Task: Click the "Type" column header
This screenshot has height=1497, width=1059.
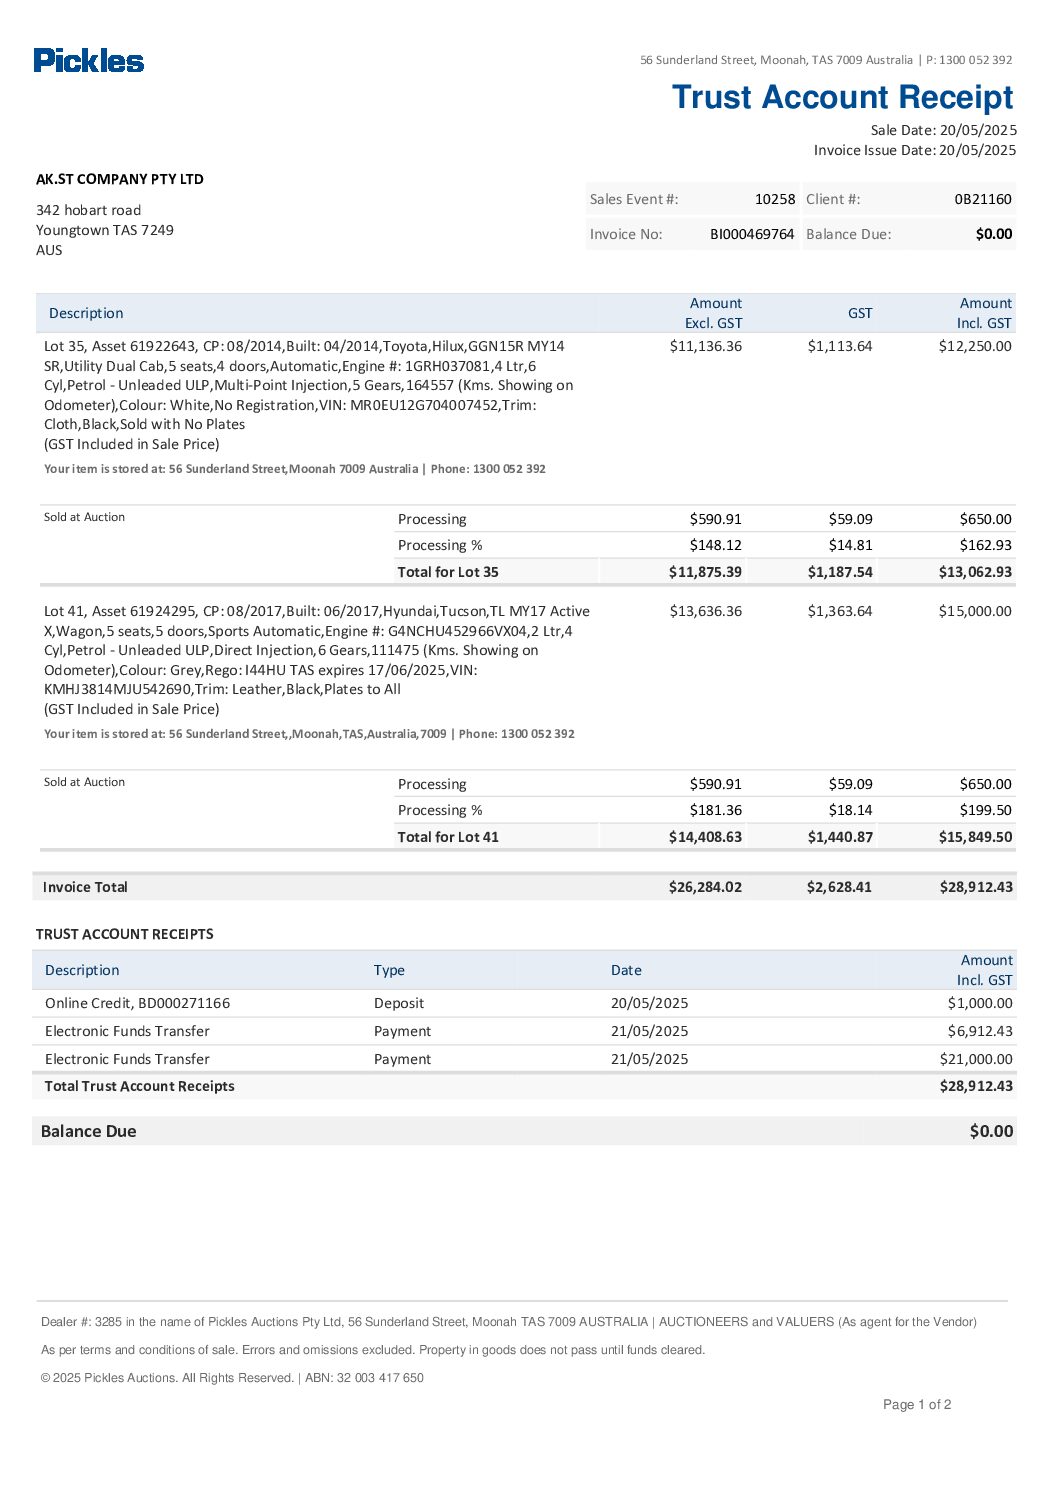Action: pyautogui.click(x=389, y=970)
